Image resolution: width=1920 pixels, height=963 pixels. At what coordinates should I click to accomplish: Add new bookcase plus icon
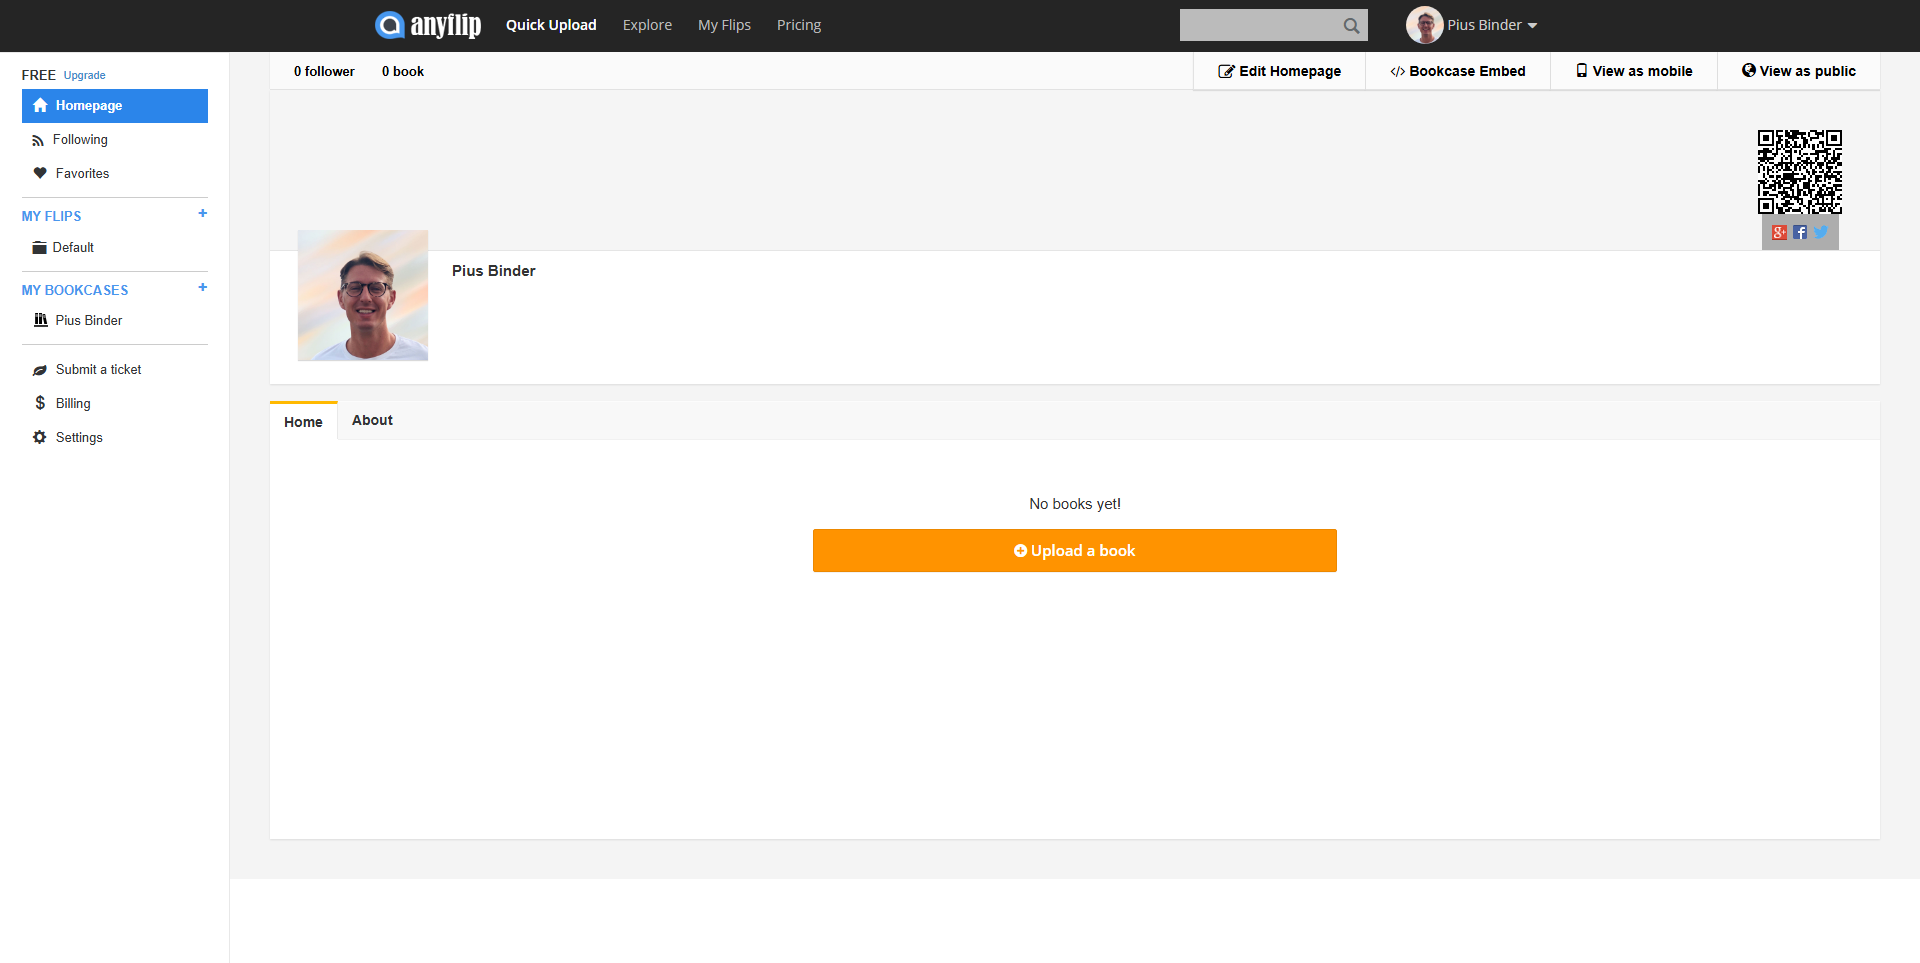[x=203, y=288]
